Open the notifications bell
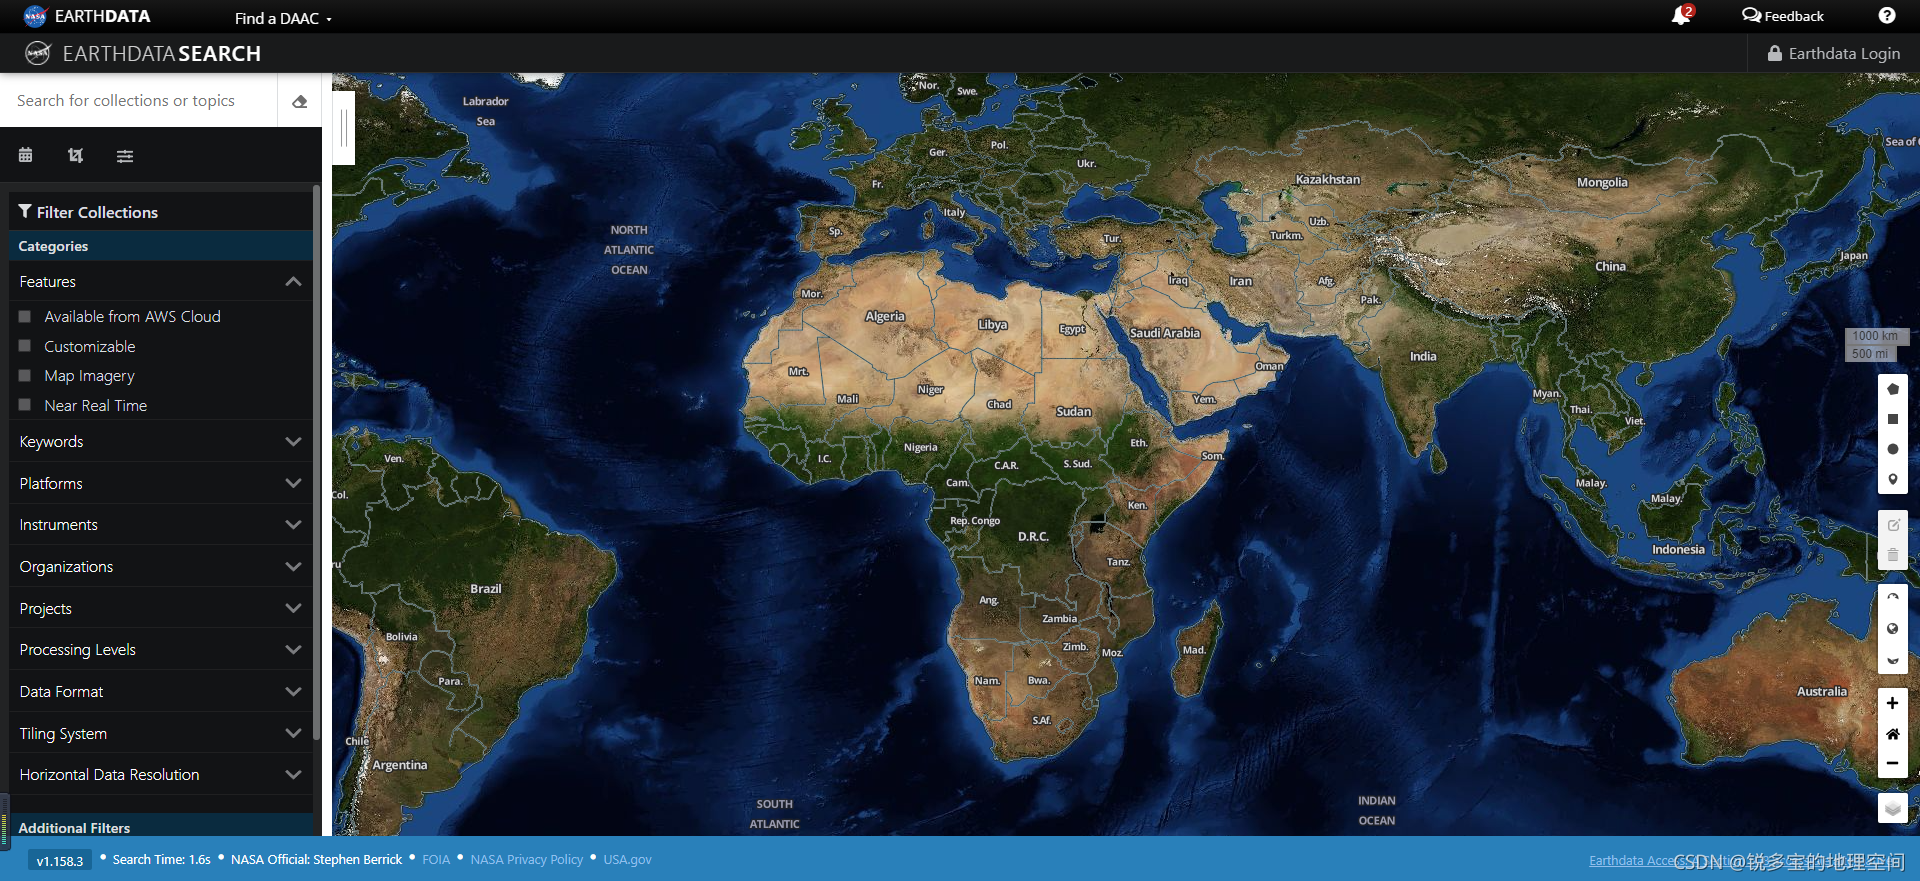This screenshot has width=1920, height=881. tap(1680, 16)
